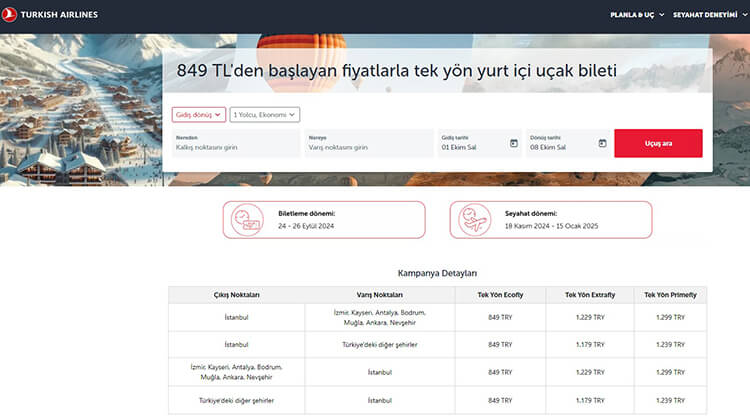
Task: Click the Kampanya Detayları heading
Action: 437,273
